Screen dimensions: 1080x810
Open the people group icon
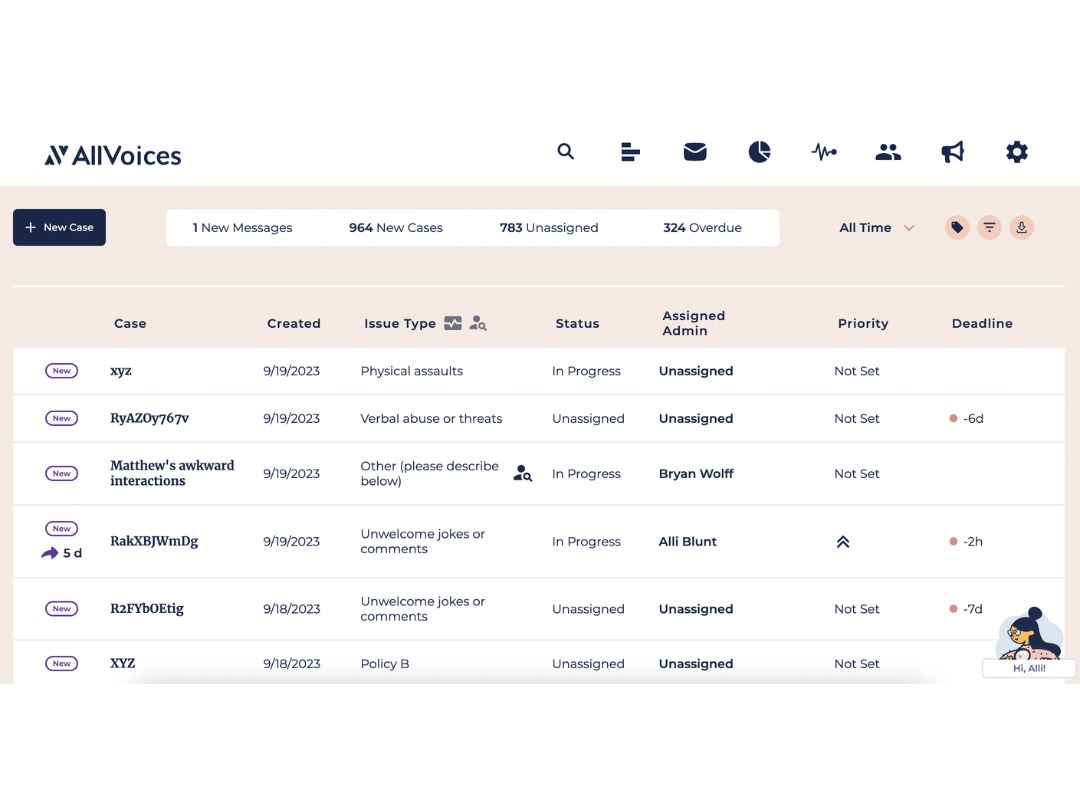point(888,152)
